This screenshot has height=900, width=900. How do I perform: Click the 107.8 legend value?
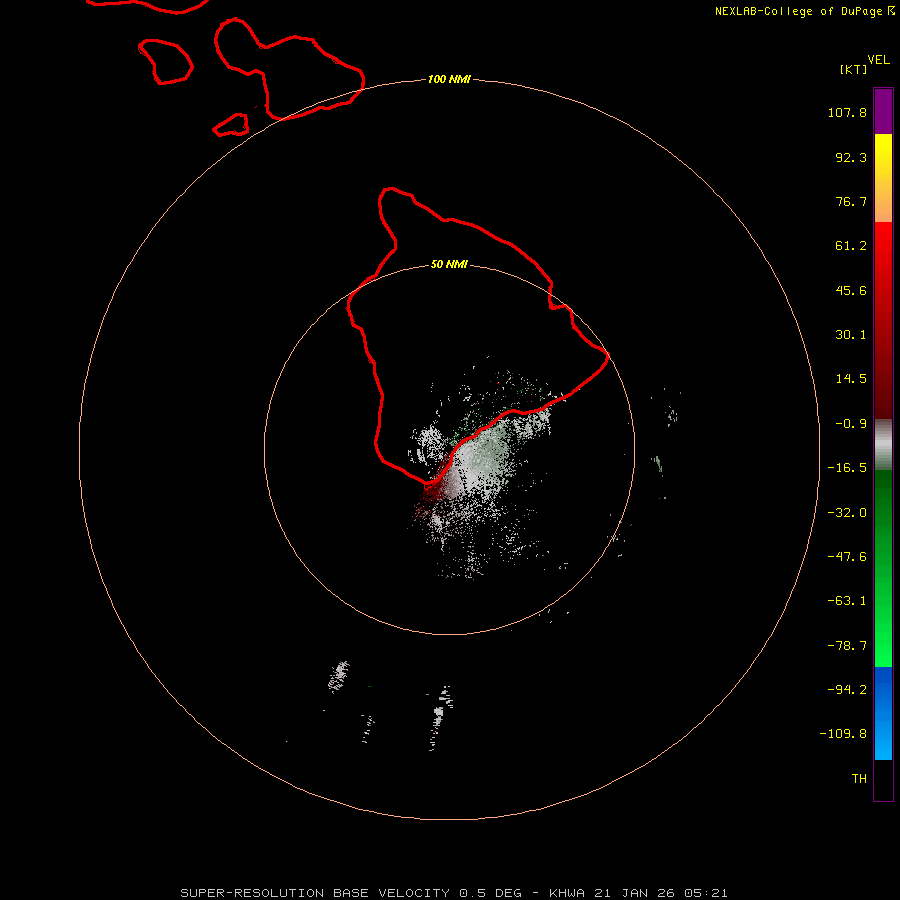coord(847,112)
